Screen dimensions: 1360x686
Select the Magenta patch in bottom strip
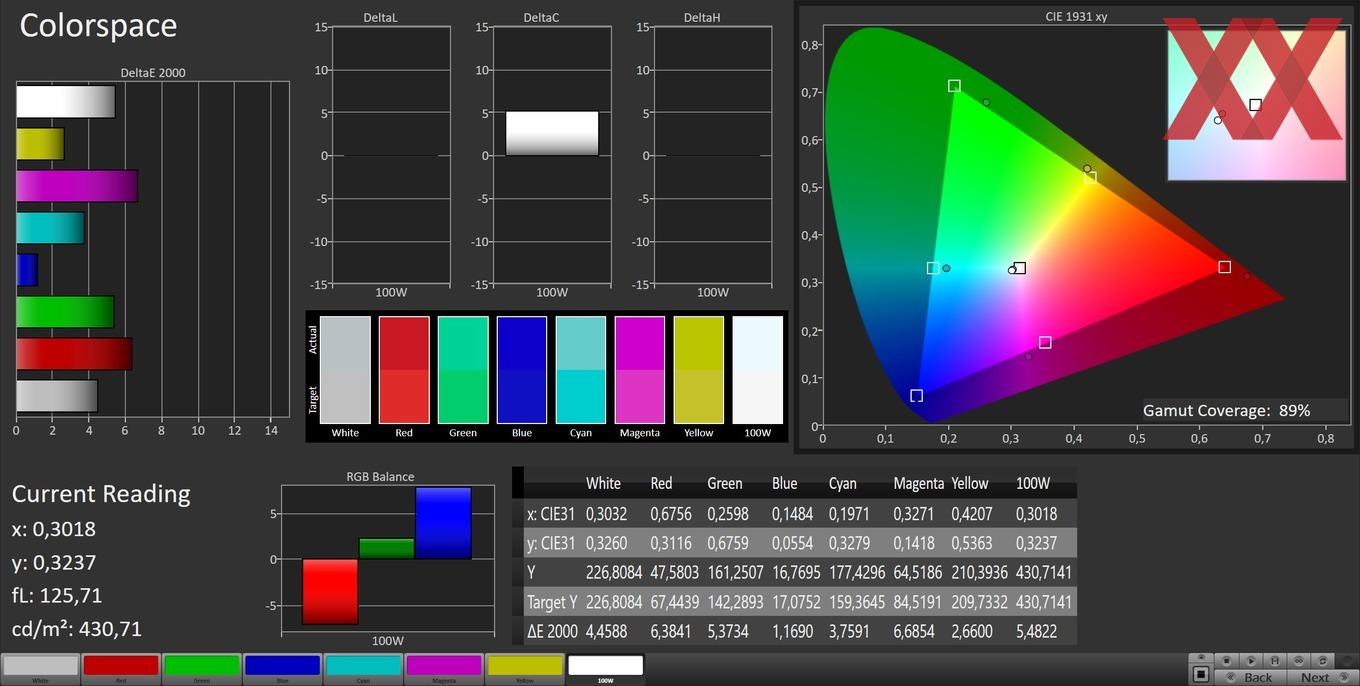(x=444, y=668)
